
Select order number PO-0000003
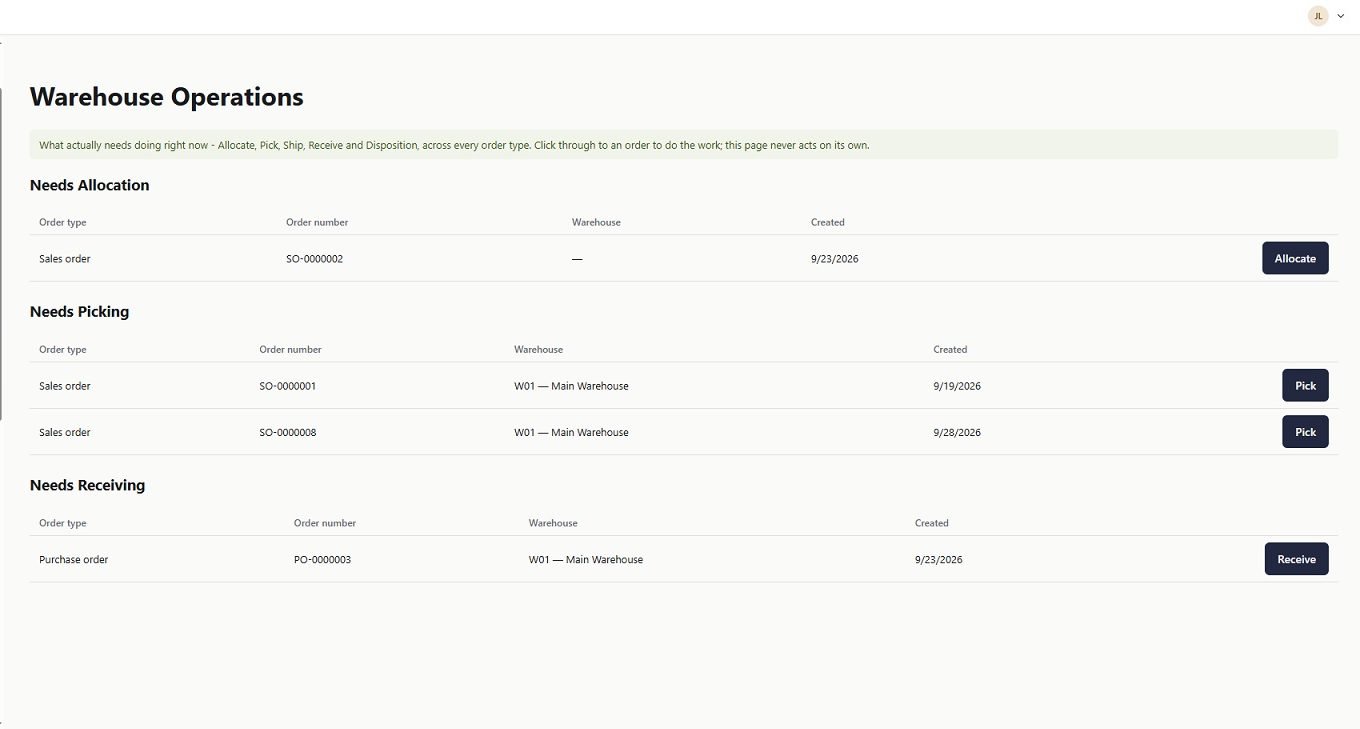(322, 560)
